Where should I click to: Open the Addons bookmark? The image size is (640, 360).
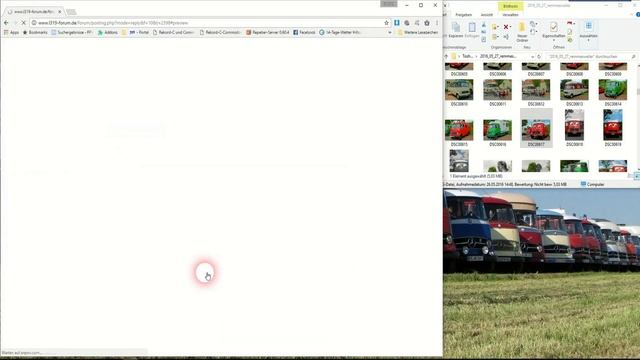(108, 32)
